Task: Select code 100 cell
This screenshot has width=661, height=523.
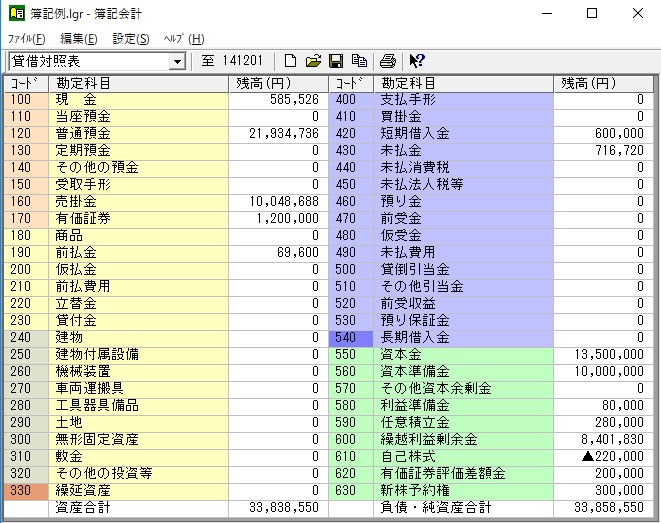Action: tap(27, 100)
